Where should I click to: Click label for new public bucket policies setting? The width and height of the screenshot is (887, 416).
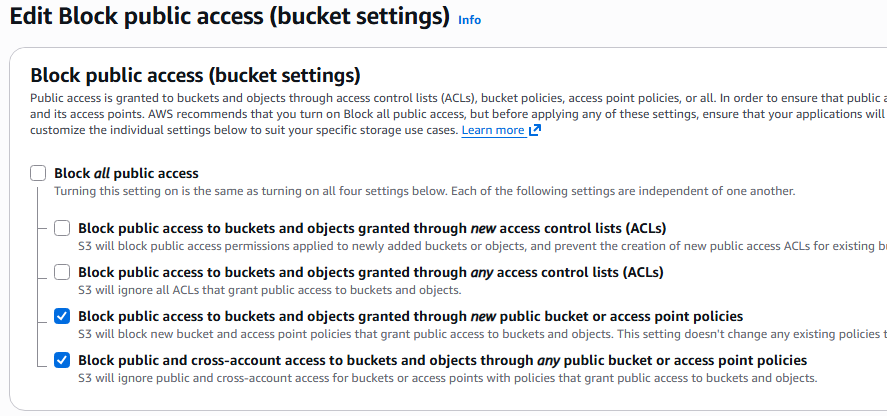(410, 316)
